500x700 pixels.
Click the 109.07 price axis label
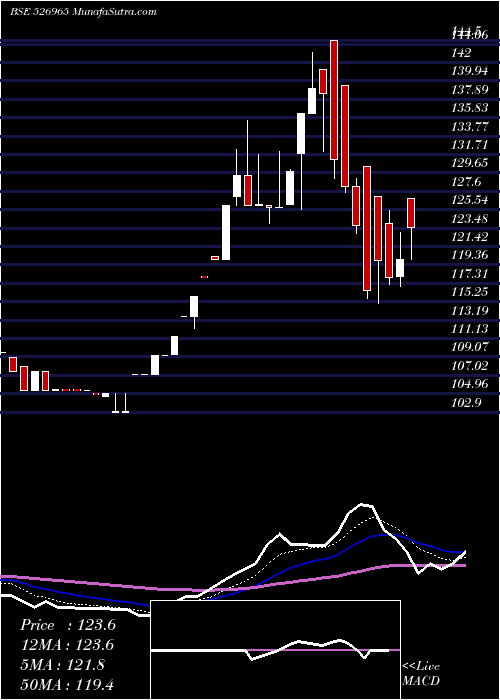click(x=470, y=347)
